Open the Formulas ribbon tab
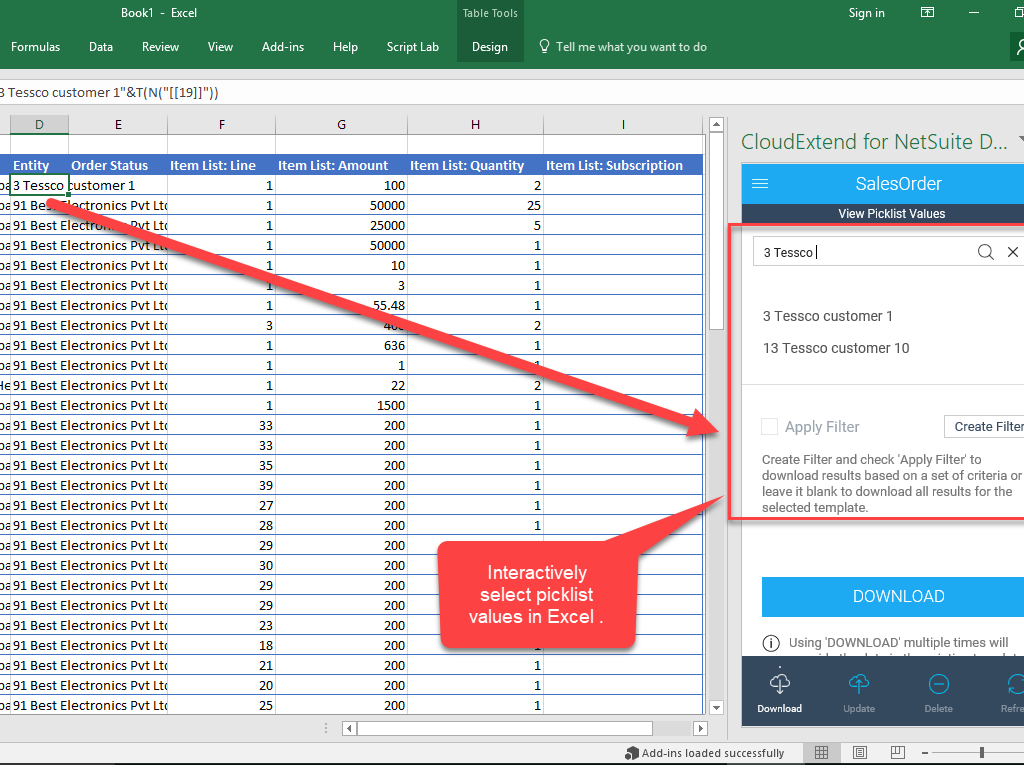This screenshot has width=1024, height=768. pyautogui.click(x=35, y=47)
